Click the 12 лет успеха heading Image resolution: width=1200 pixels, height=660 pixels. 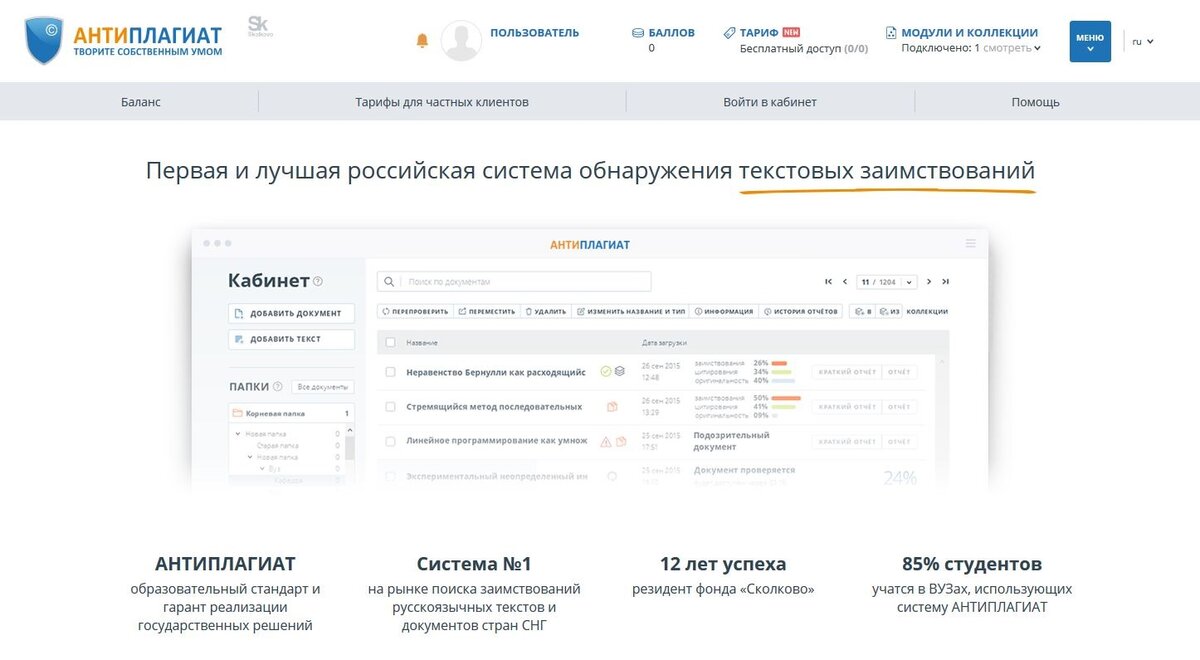[x=723, y=564]
